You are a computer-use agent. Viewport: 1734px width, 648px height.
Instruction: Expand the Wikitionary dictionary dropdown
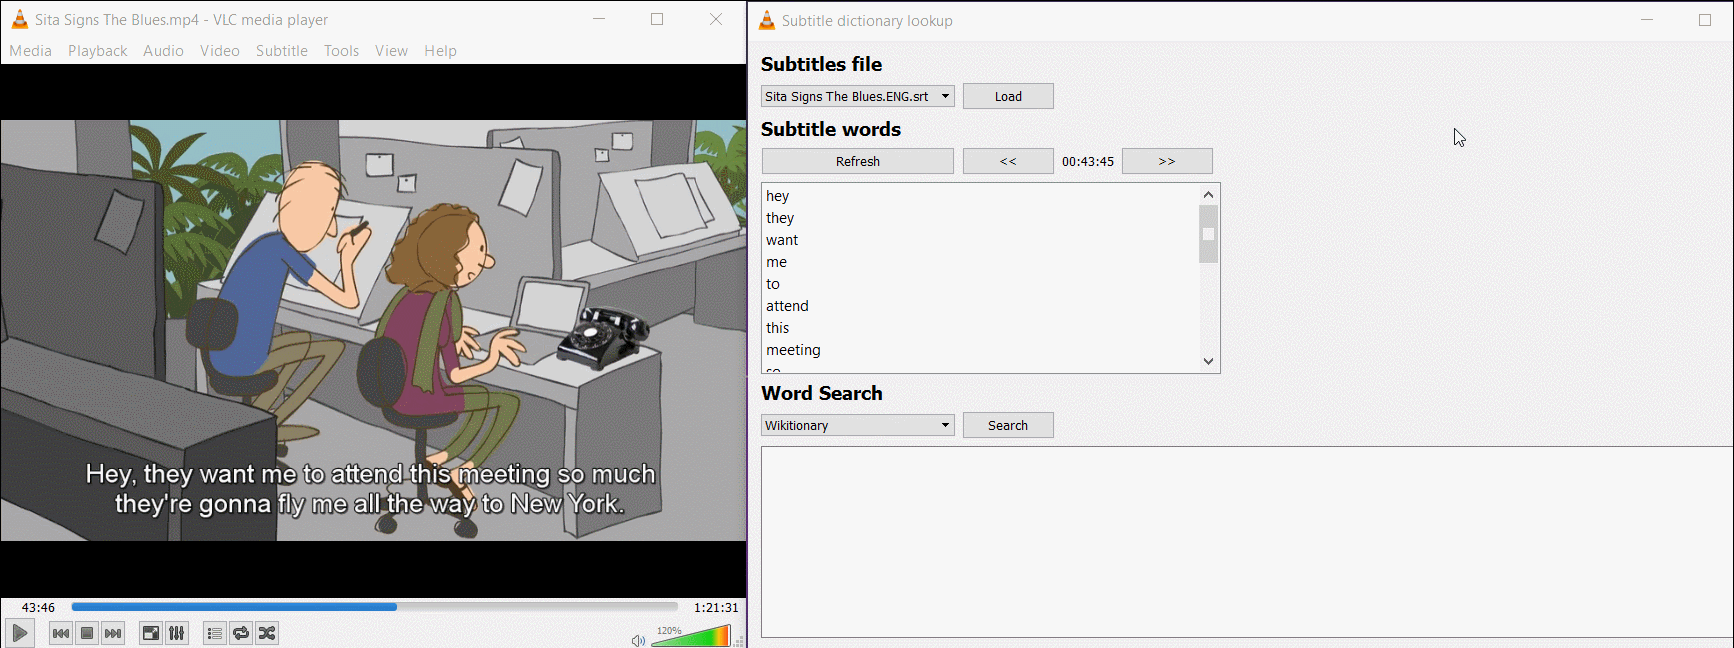click(x=858, y=425)
